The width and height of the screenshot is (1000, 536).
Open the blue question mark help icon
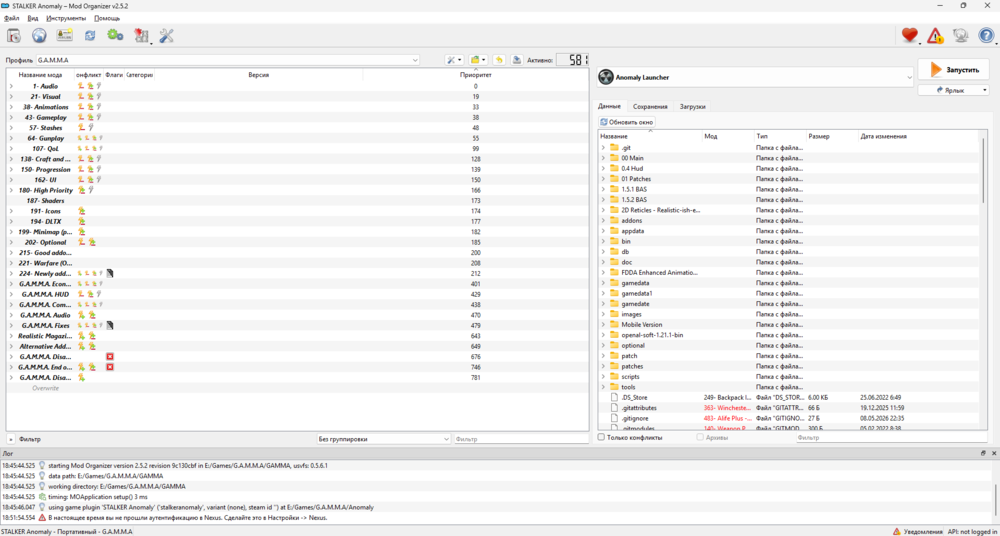(x=986, y=36)
